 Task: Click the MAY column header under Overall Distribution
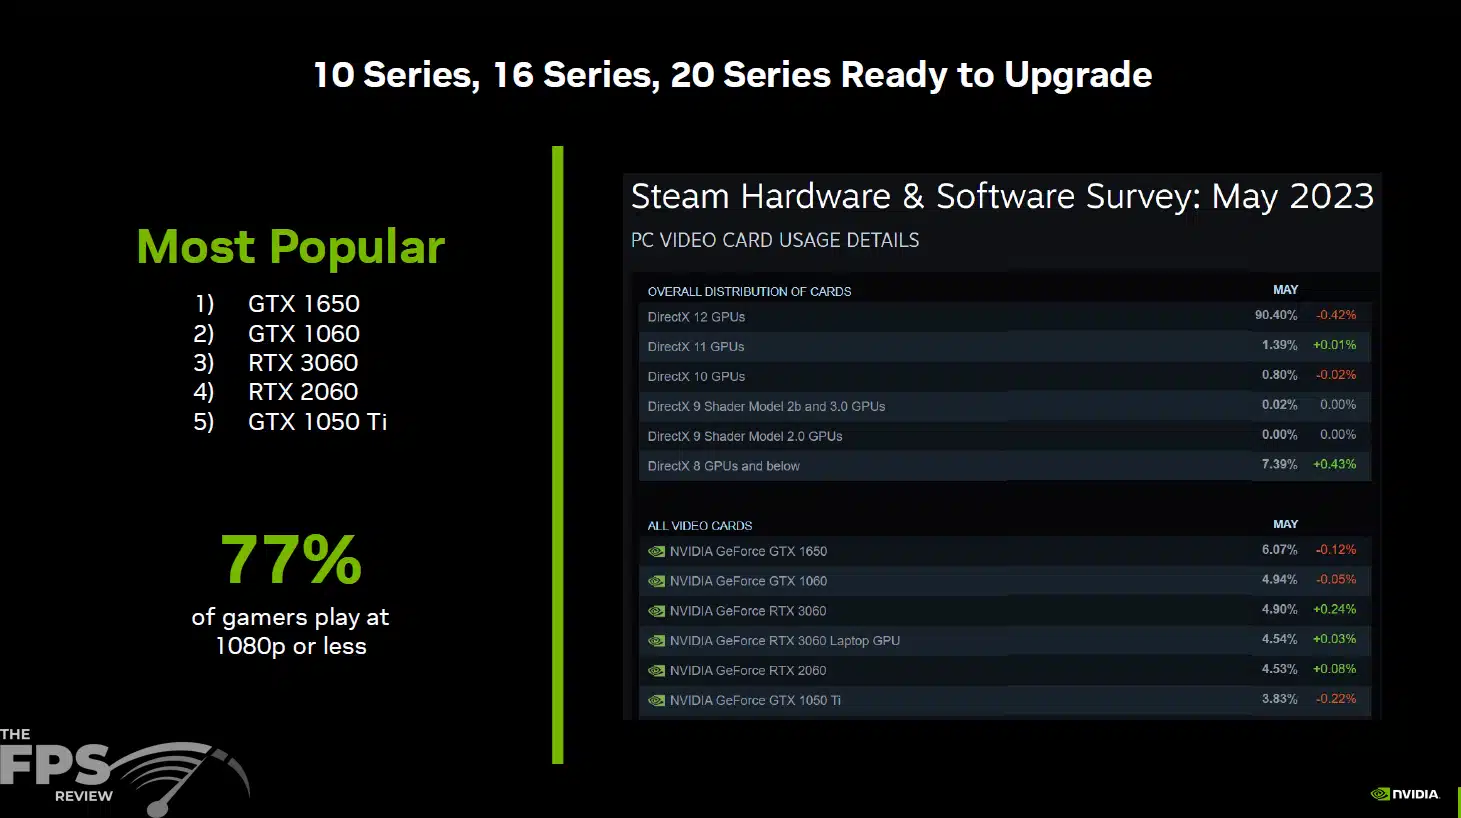pos(1285,290)
